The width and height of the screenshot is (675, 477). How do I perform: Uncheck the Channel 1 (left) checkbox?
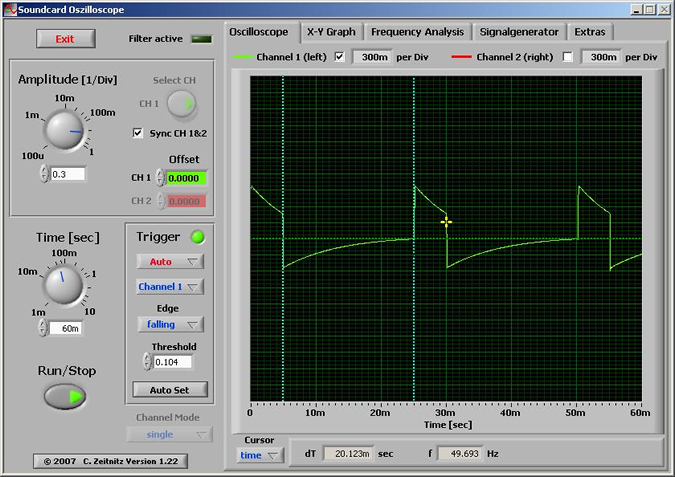point(340,57)
